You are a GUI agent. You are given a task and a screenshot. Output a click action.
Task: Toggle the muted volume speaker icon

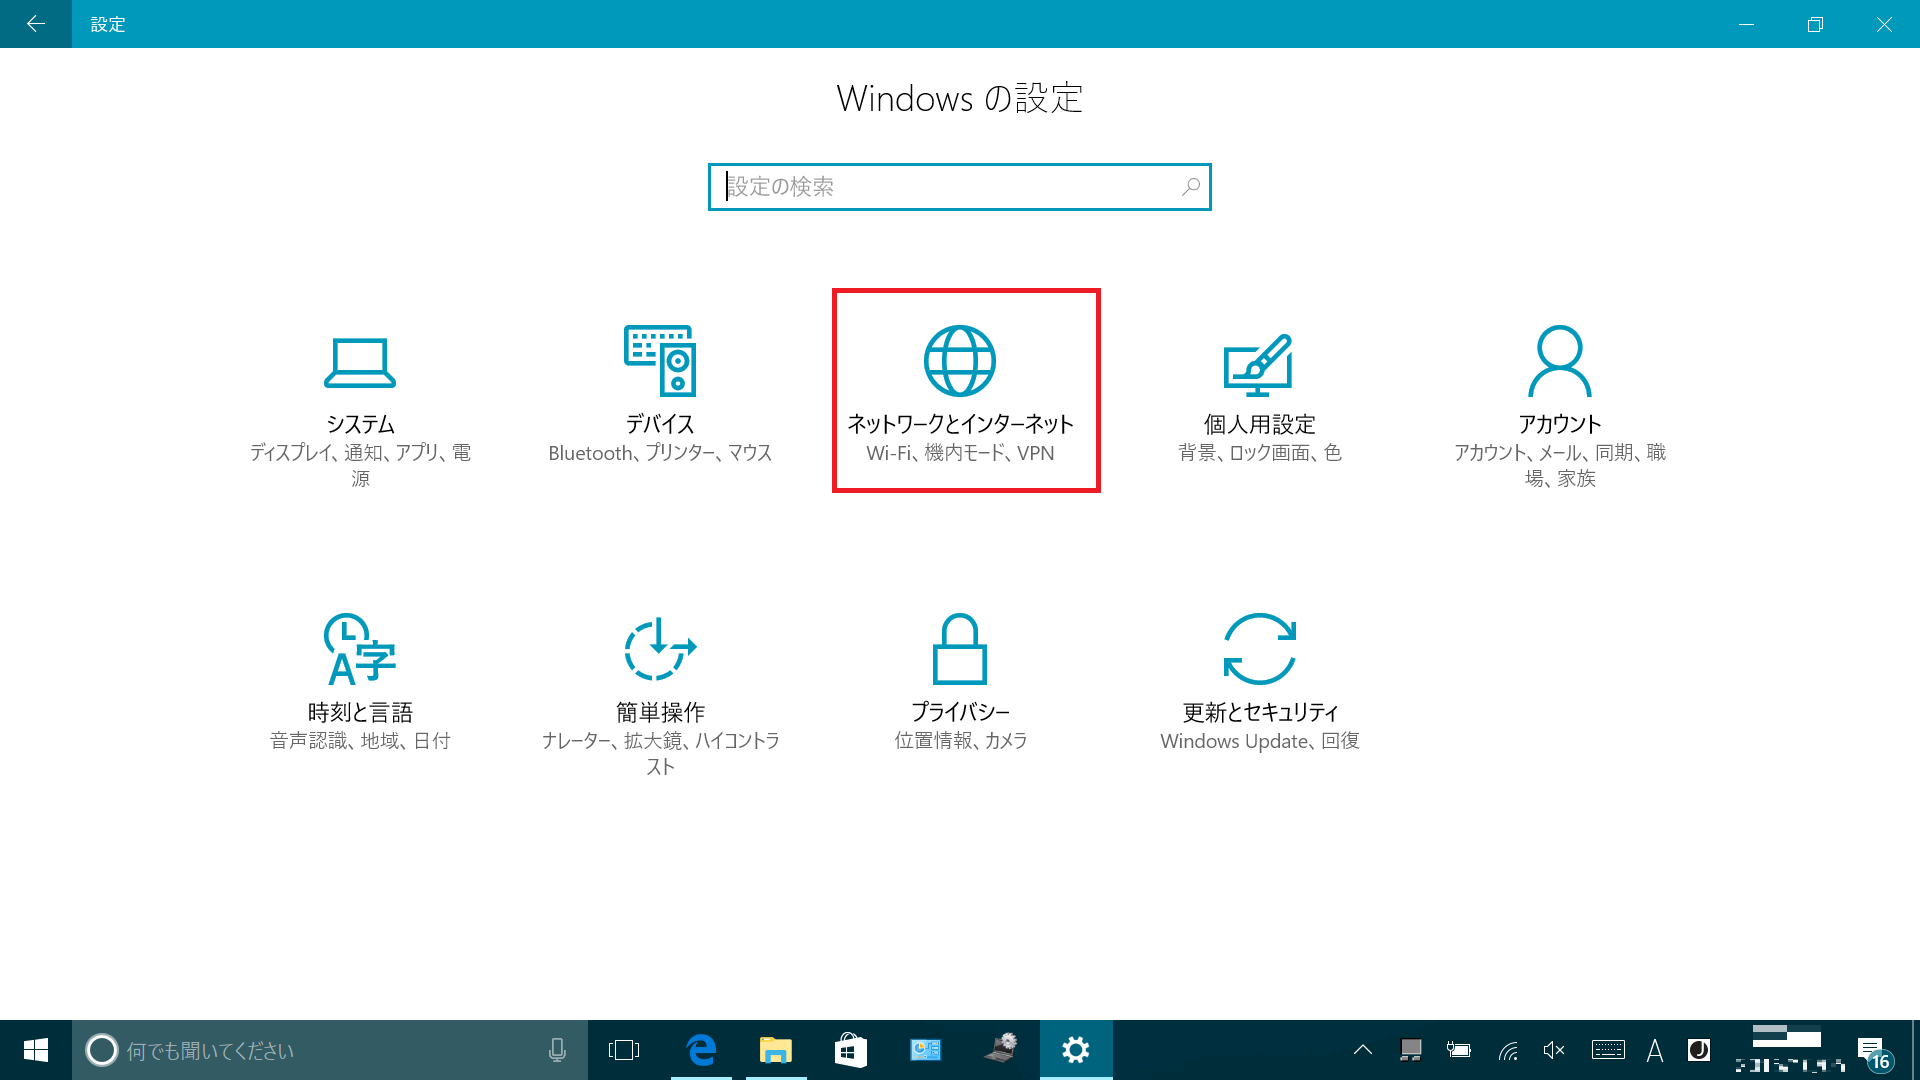tap(1554, 1050)
